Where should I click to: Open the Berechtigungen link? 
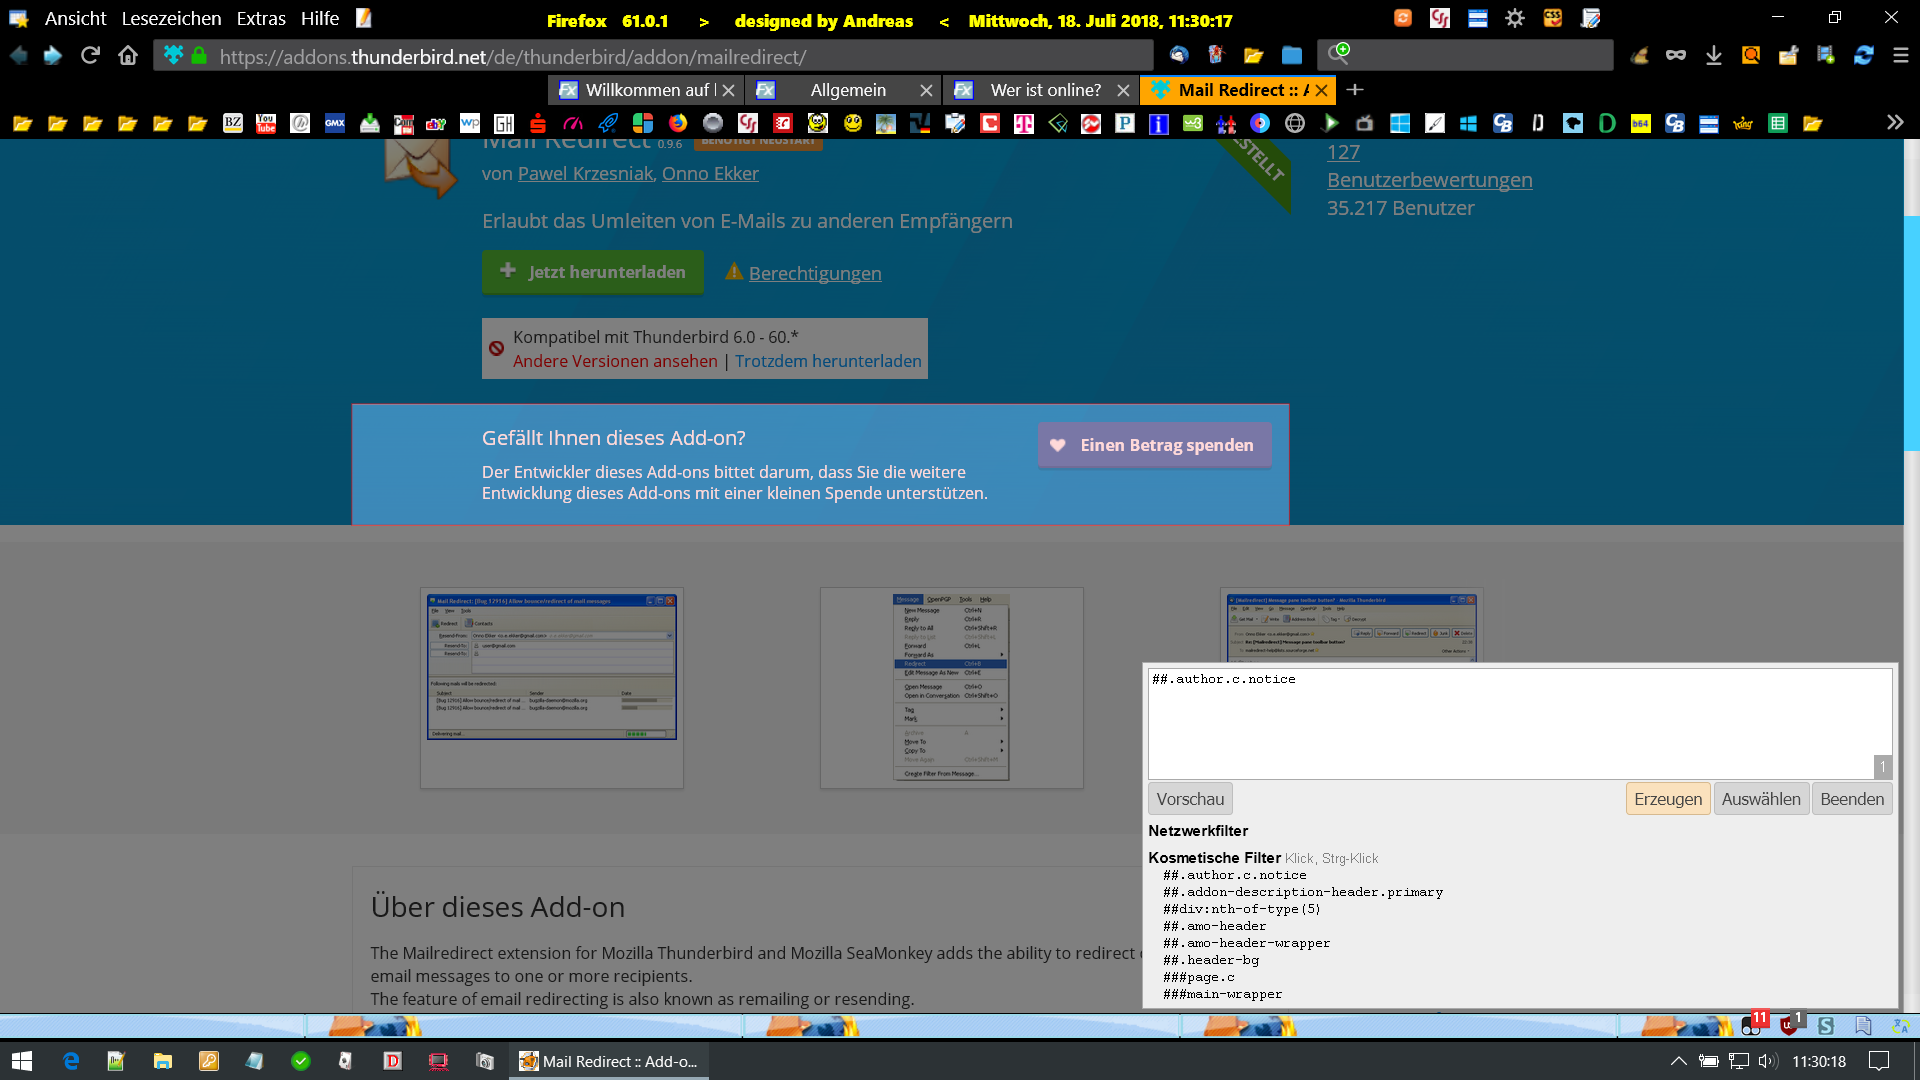click(814, 273)
